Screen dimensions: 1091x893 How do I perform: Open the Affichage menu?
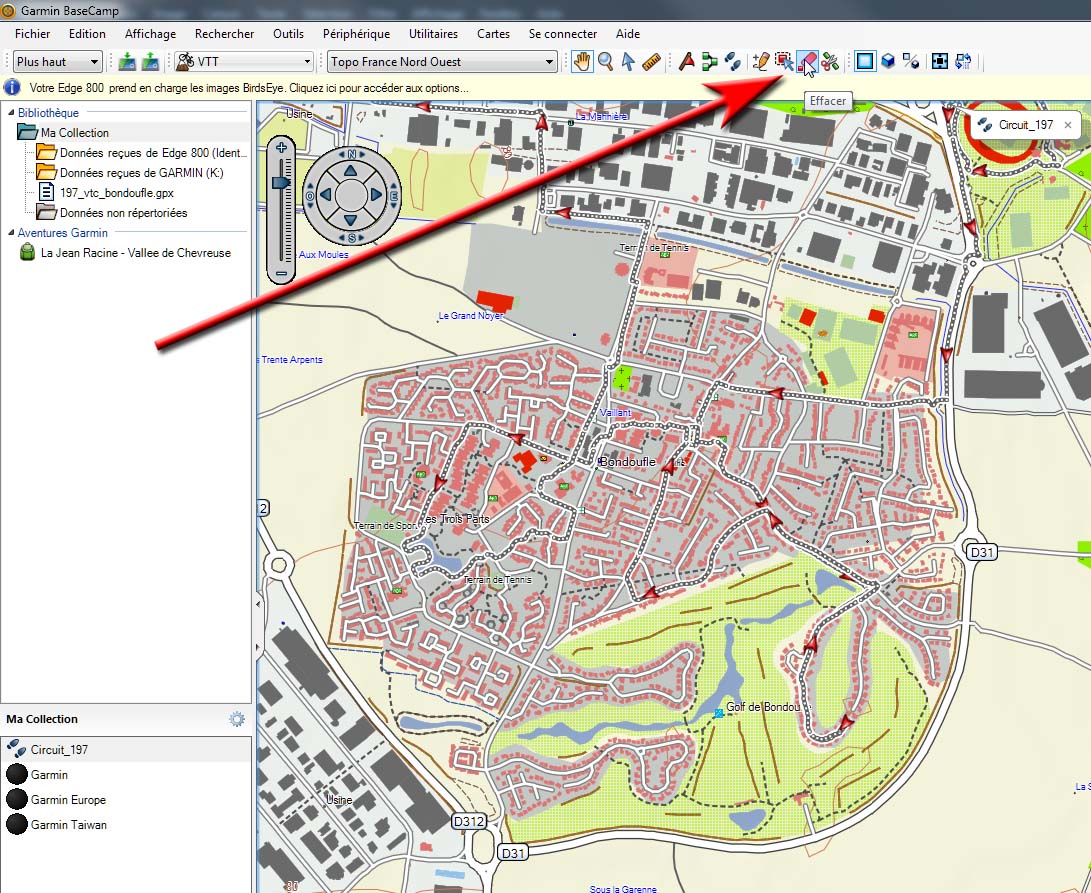click(150, 33)
